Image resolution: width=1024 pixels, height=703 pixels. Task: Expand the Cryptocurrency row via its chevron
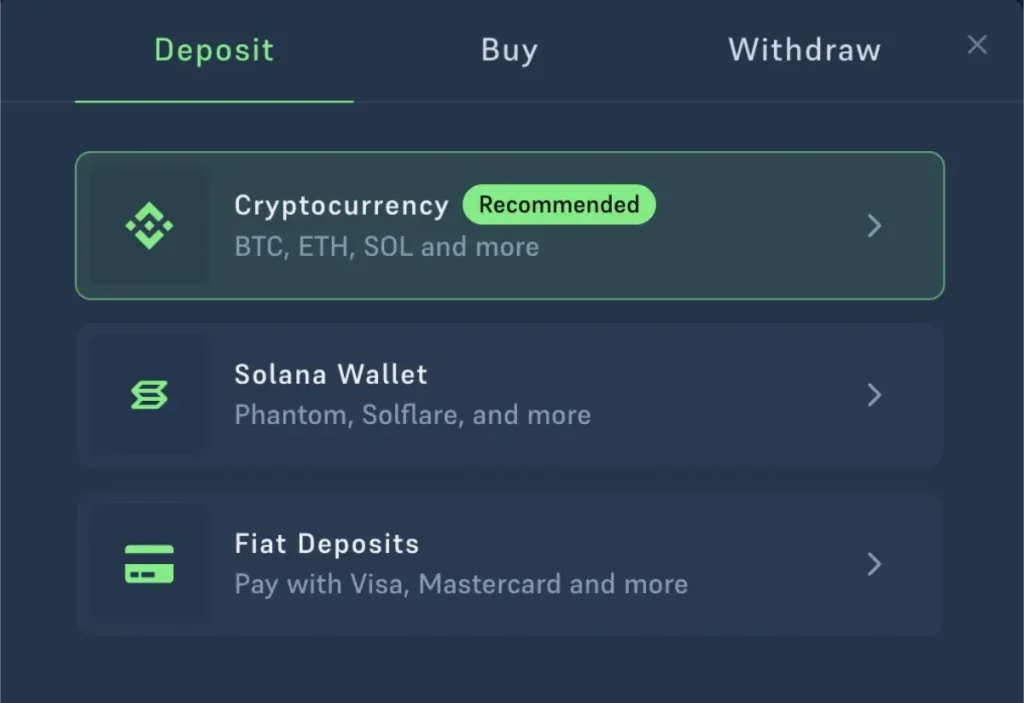click(x=875, y=226)
